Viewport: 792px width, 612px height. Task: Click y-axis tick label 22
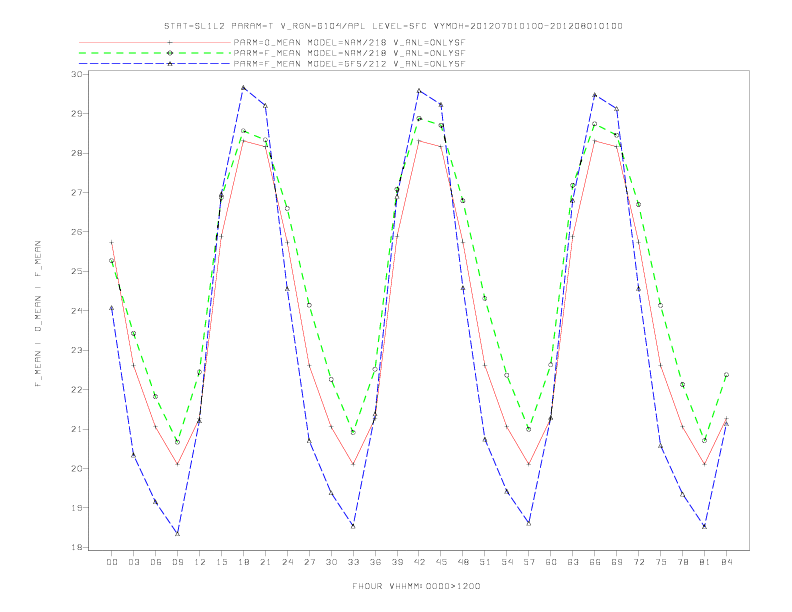[x=77, y=389]
